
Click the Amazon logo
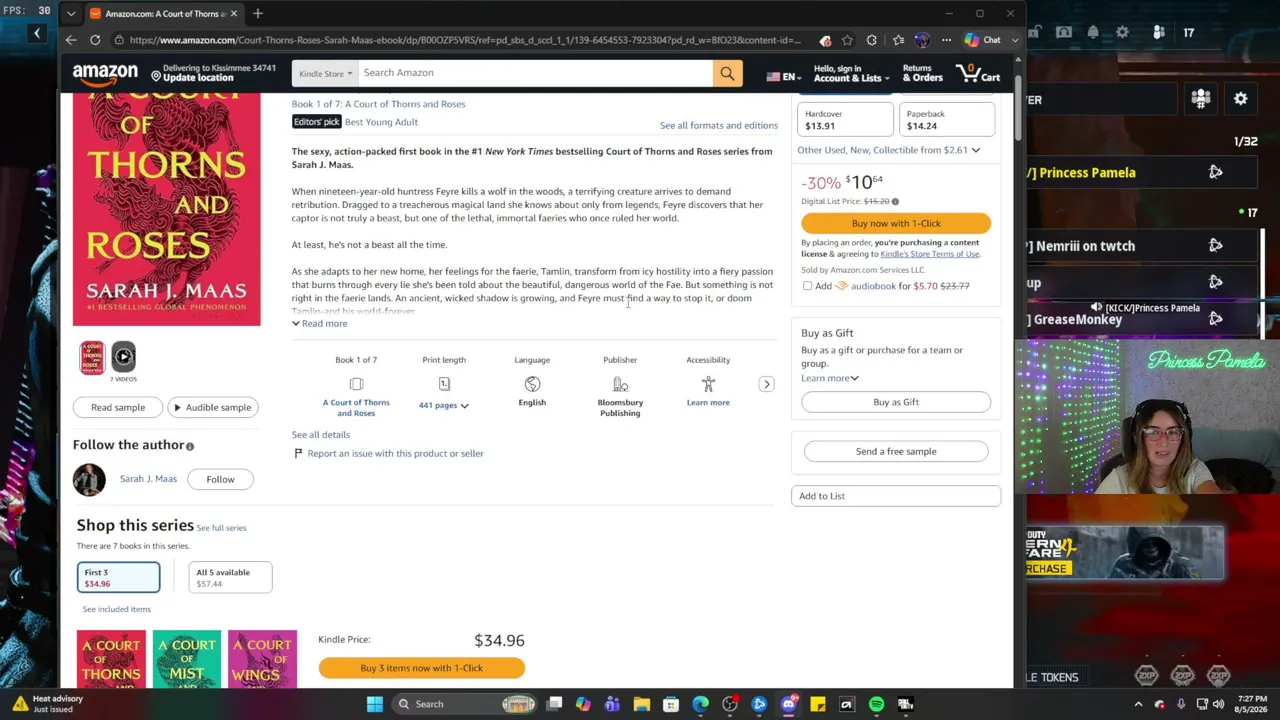pyautogui.click(x=105, y=73)
